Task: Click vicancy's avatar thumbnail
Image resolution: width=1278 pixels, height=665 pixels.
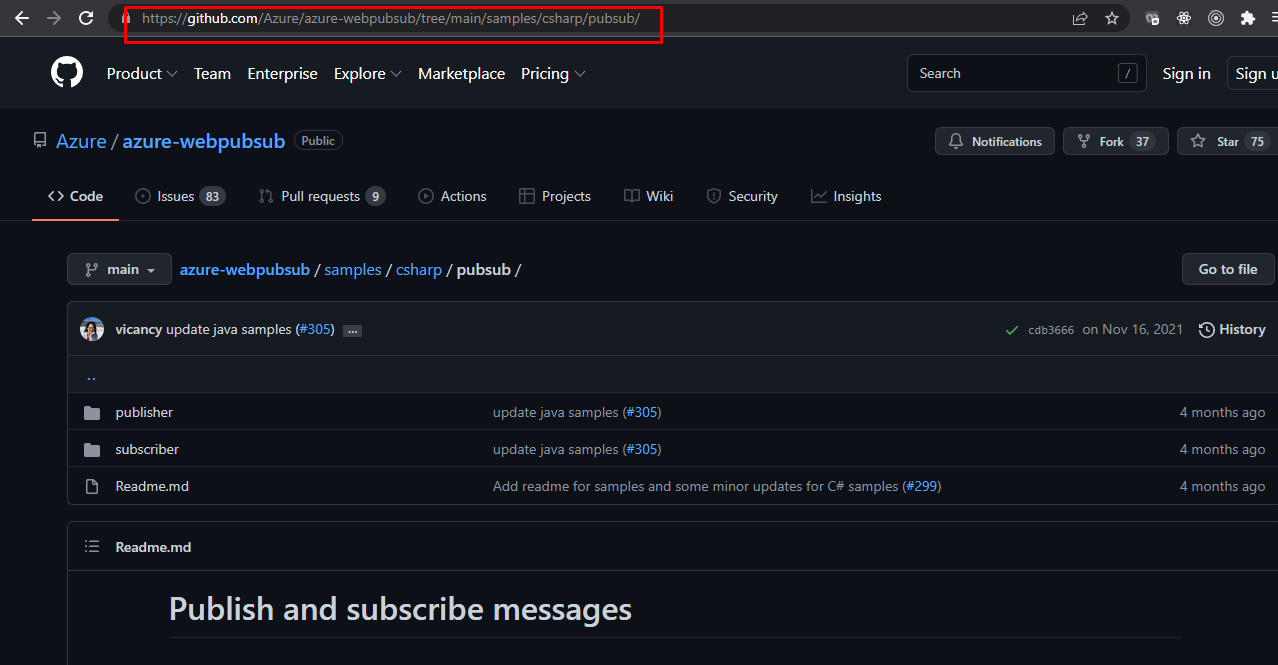Action: (x=92, y=329)
